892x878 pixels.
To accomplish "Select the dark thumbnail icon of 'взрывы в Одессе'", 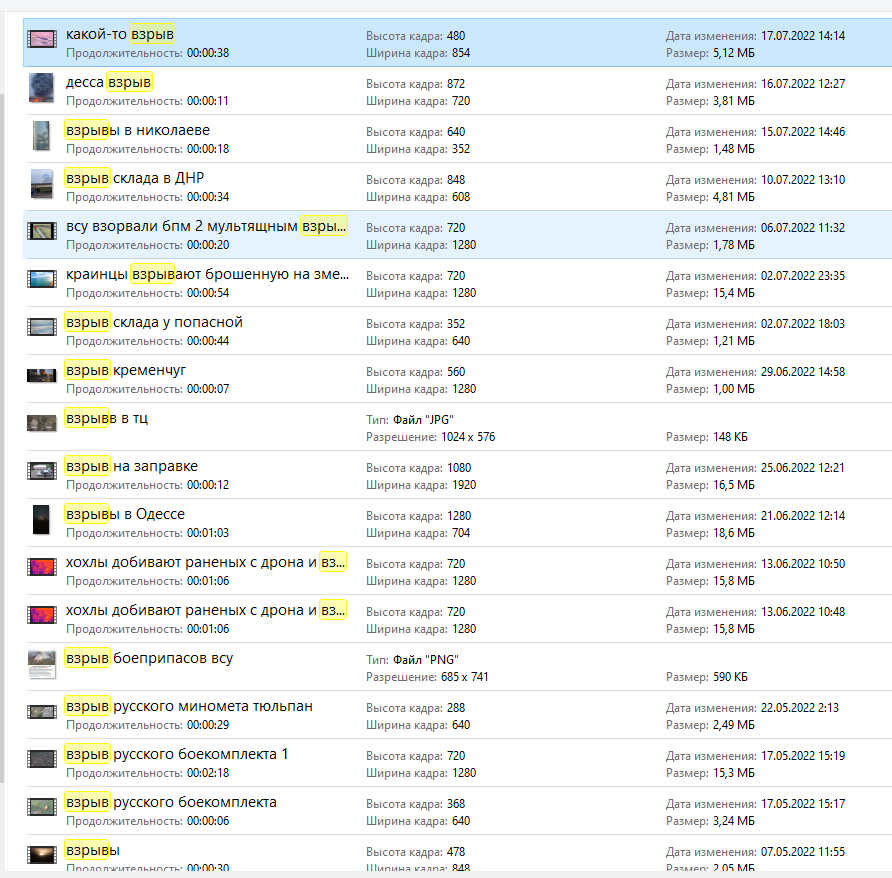I will pyautogui.click(x=41, y=520).
